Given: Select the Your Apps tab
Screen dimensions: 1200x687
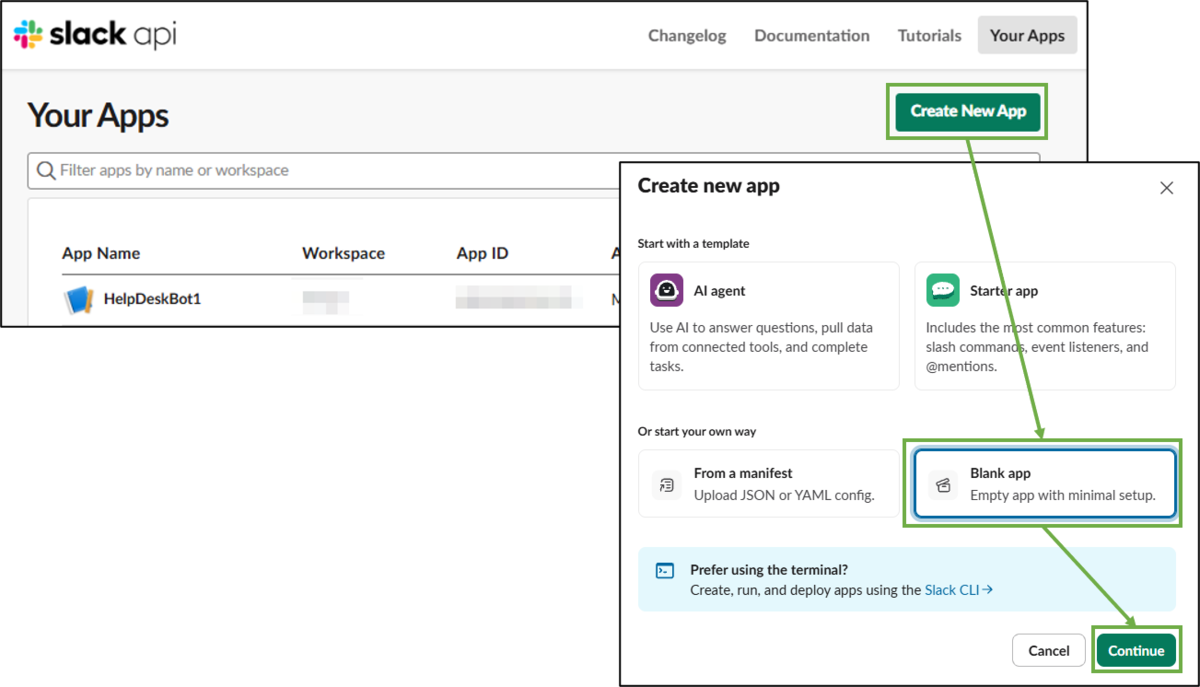Looking at the screenshot, I should point(1027,35).
